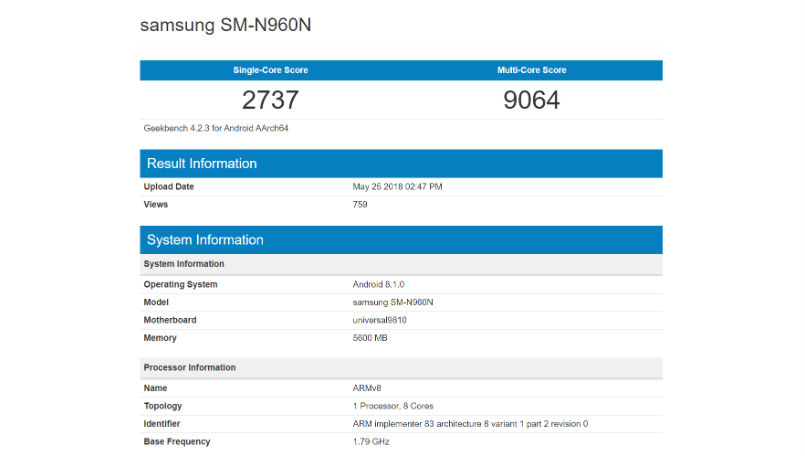
Task: Click the multi-core score value 9064
Action: pyautogui.click(x=531, y=100)
